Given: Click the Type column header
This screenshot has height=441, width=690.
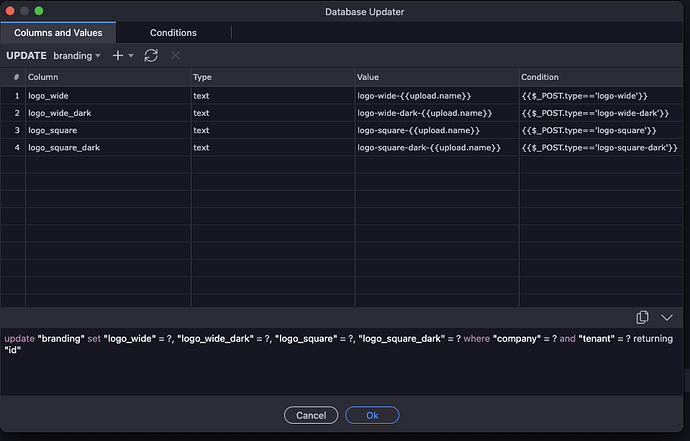Looking at the screenshot, I should 272,77.
